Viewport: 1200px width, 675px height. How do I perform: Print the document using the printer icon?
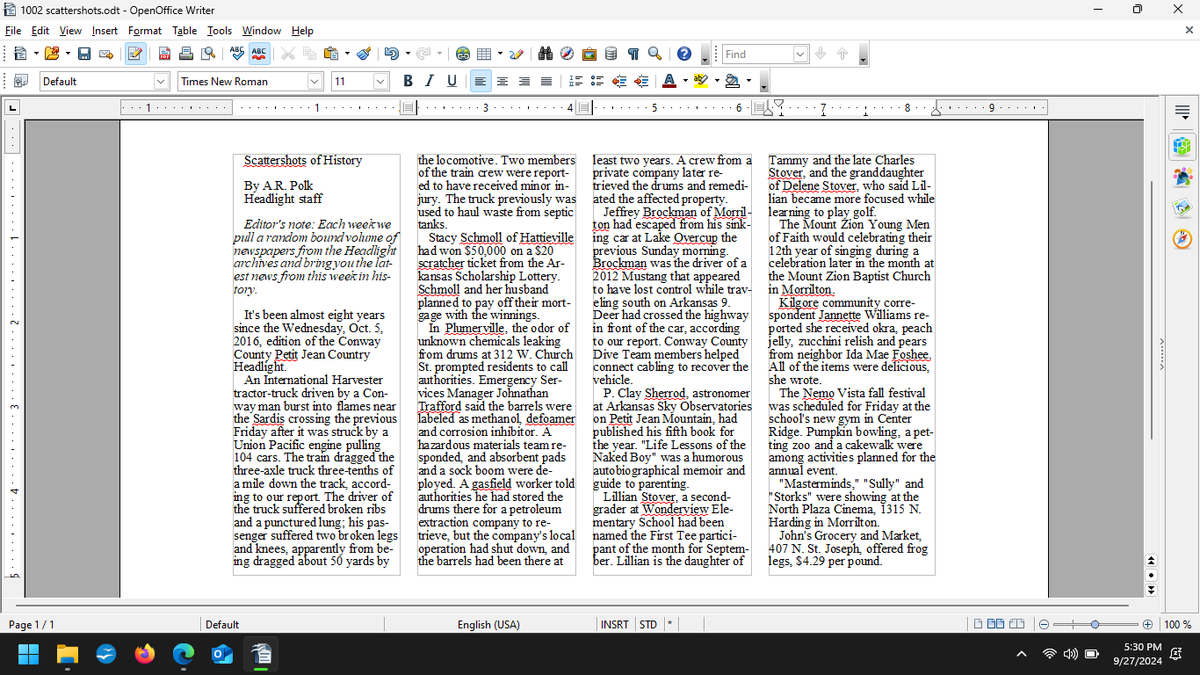click(x=187, y=55)
